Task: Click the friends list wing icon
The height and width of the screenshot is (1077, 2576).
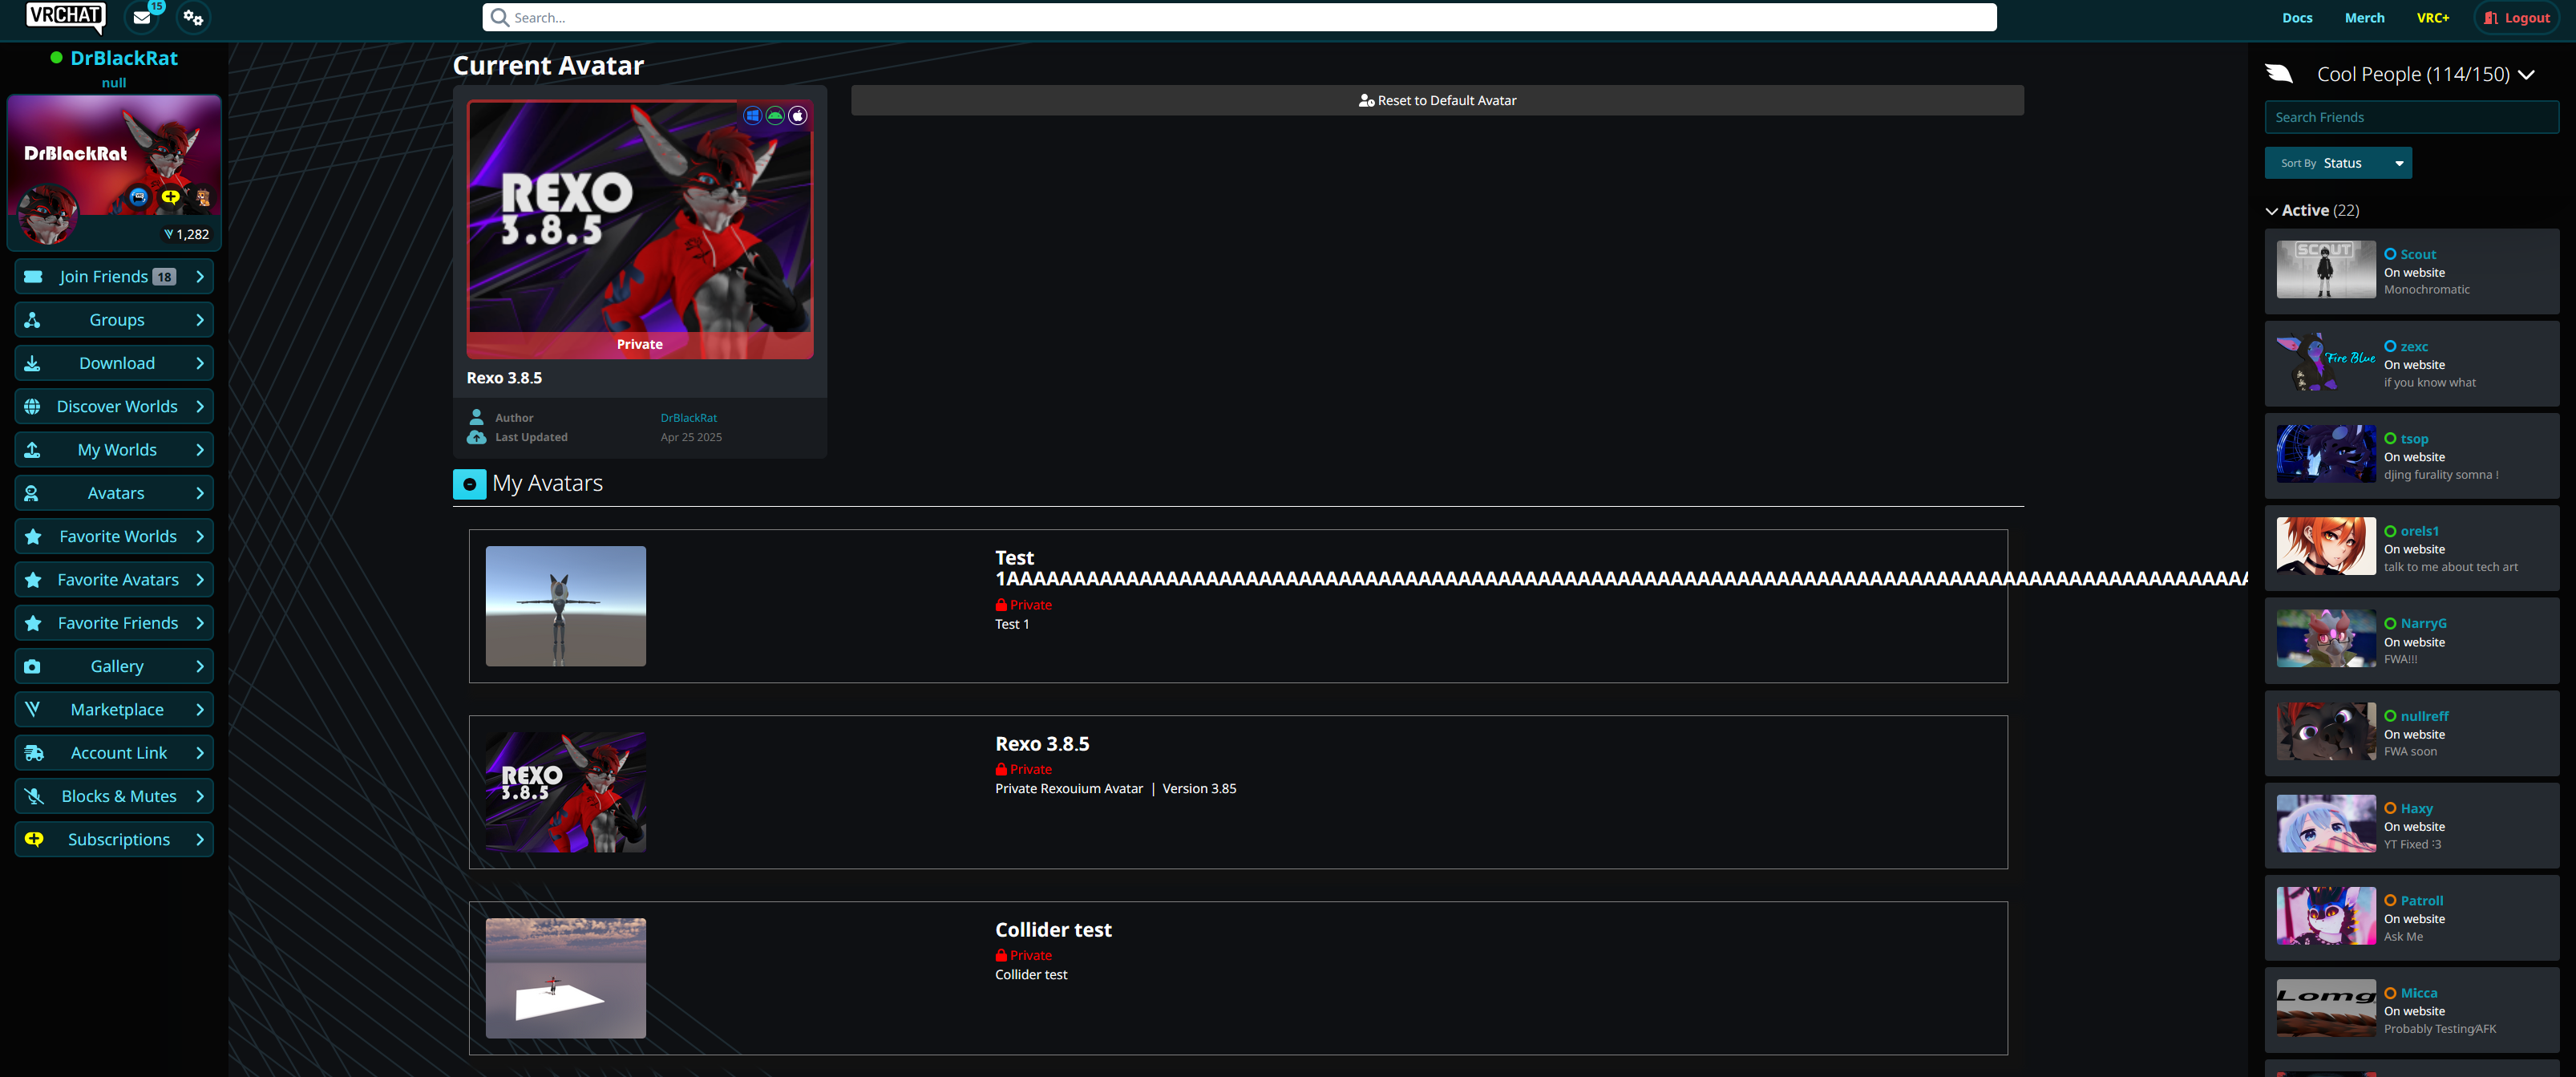Action: click(x=2279, y=73)
